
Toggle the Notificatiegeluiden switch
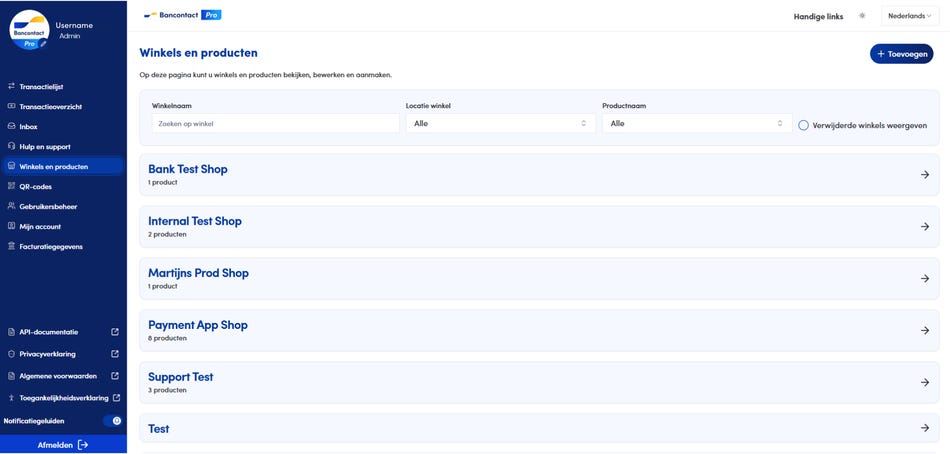point(112,421)
